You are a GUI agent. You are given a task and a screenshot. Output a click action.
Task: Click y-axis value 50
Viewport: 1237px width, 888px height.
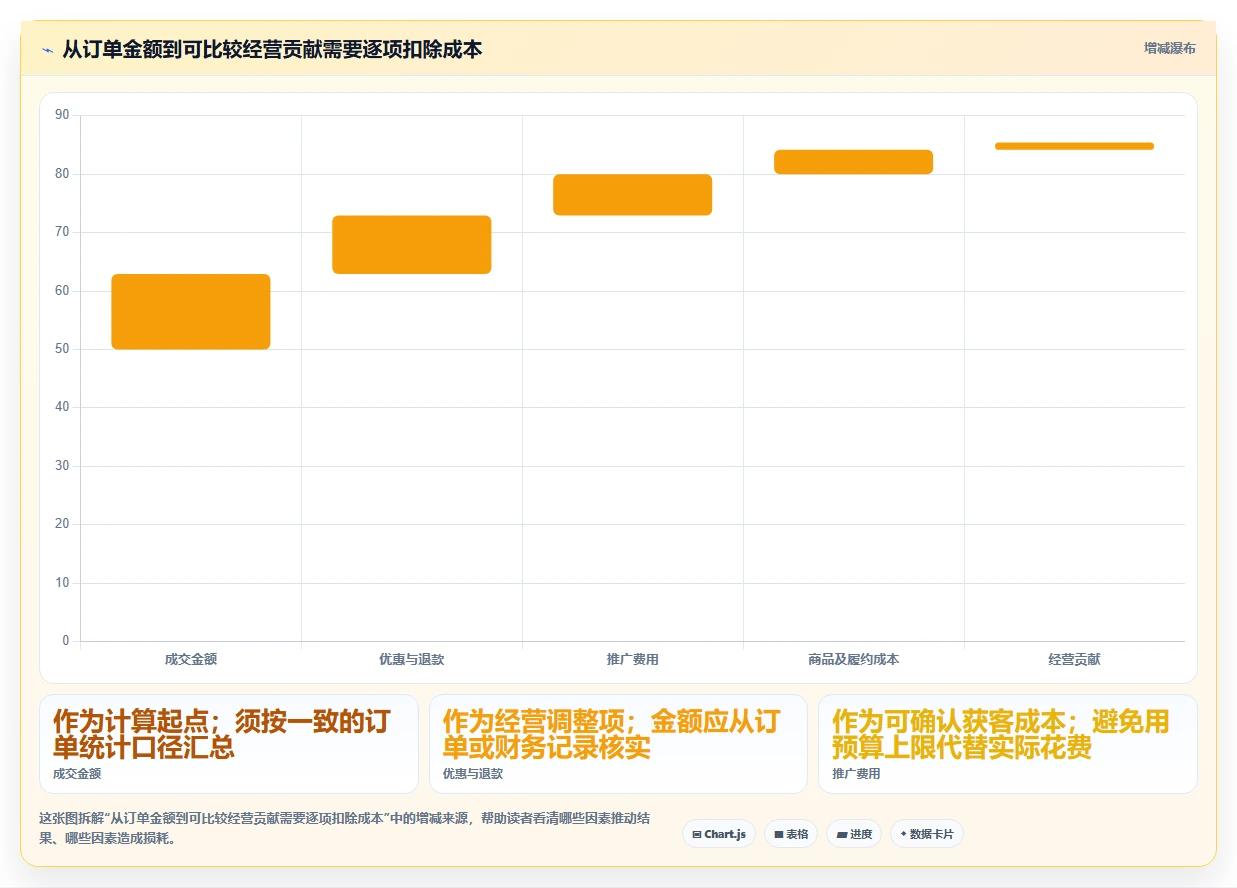(62, 349)
